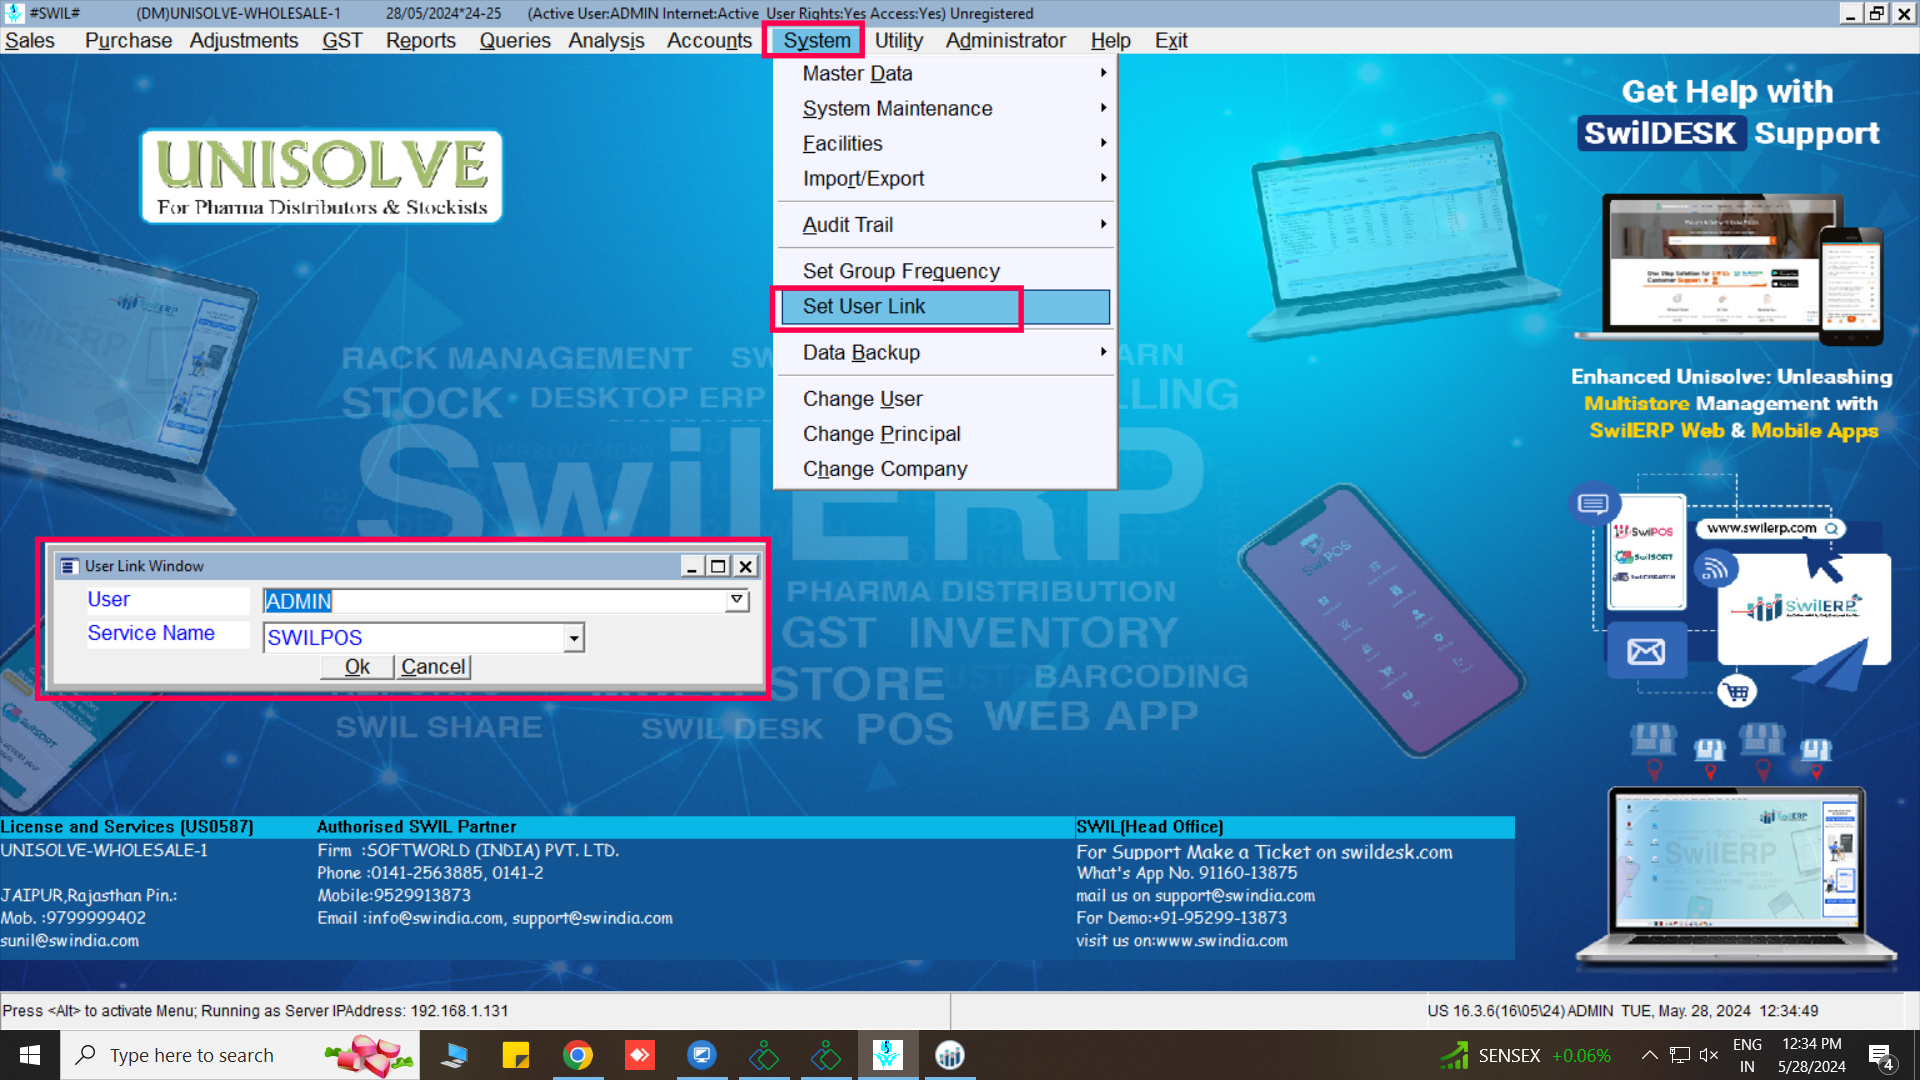This screenshot has width=1920, height=1080.
Task: Open the first green diamond taskbar app
Action: [x=764, y=1055]
